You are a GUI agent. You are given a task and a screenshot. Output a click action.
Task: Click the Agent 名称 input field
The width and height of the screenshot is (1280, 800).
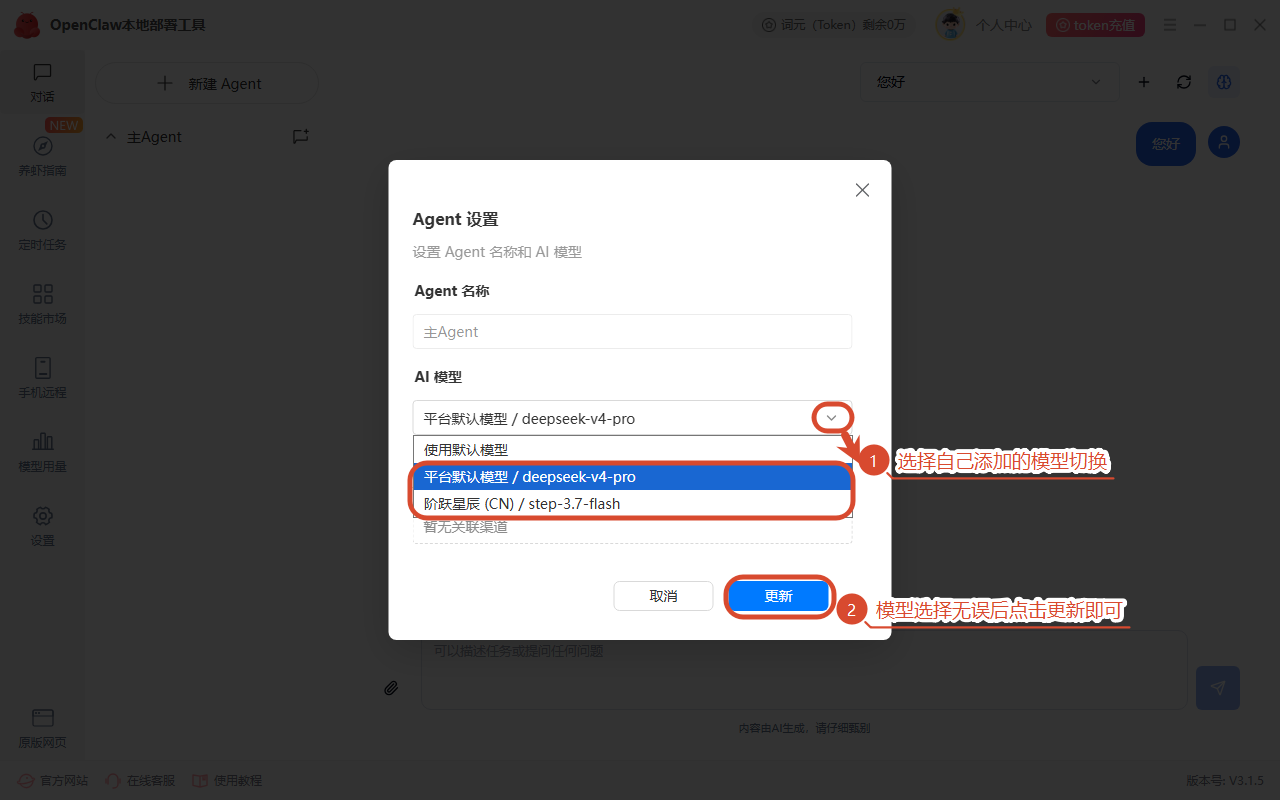[x=632, y=332]
